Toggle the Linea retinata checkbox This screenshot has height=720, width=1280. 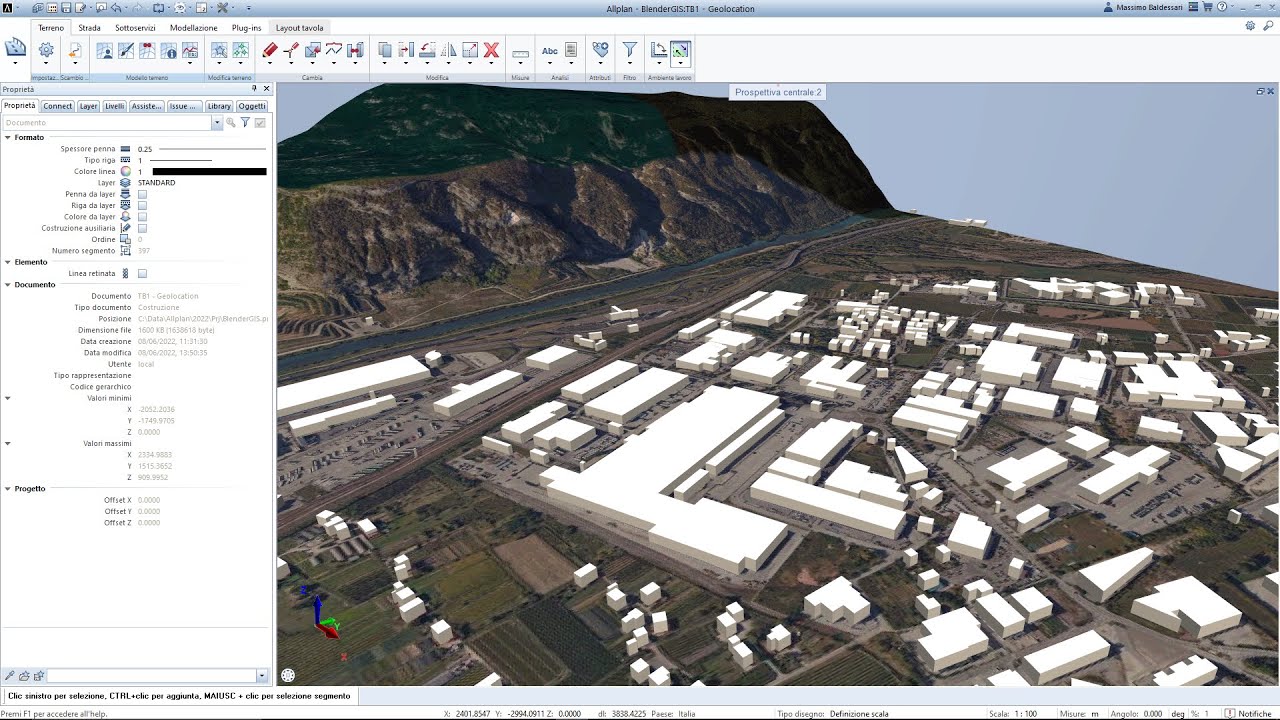(142, 273)
